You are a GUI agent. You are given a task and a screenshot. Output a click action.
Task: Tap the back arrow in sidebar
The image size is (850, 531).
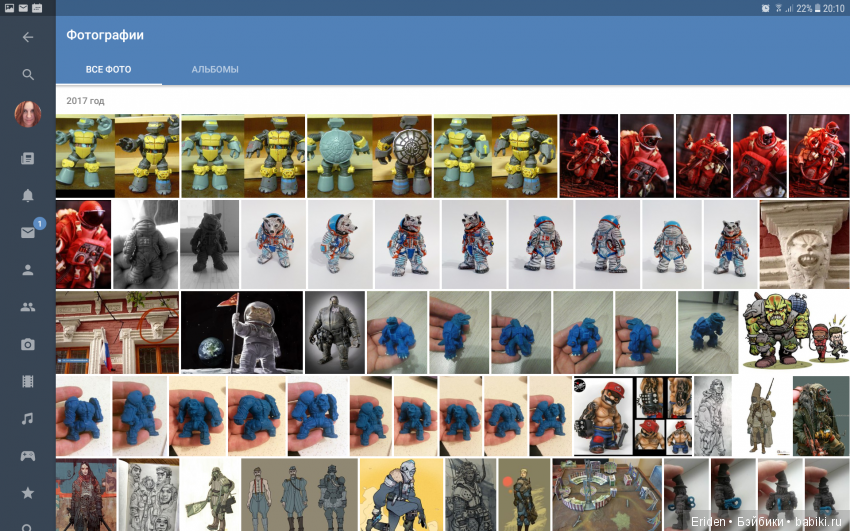click(x=28, y=37)
